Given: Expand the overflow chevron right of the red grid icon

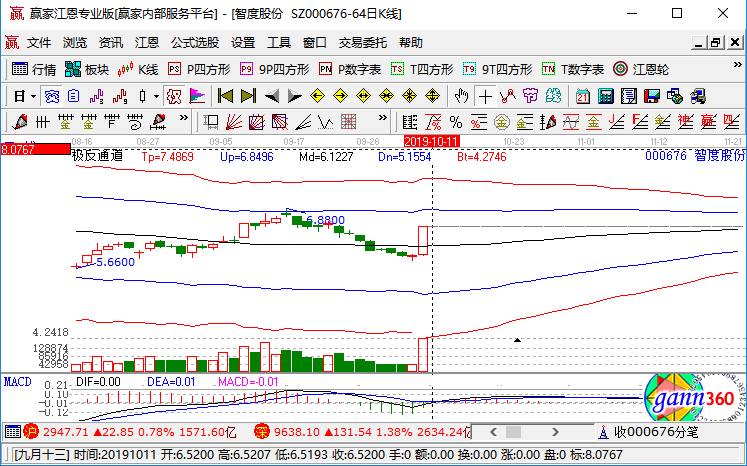Looking at the screenshot, I should coord(383,118).
